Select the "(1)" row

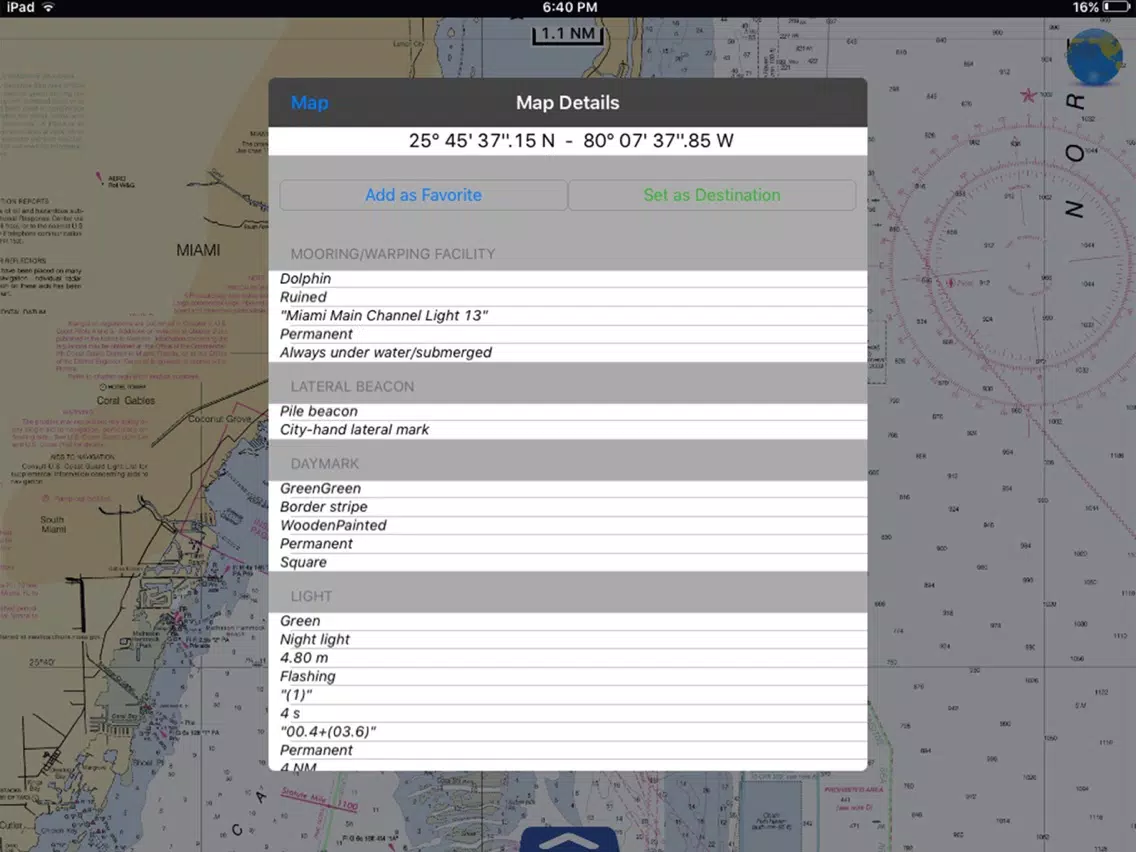click(x=567, y=696)
